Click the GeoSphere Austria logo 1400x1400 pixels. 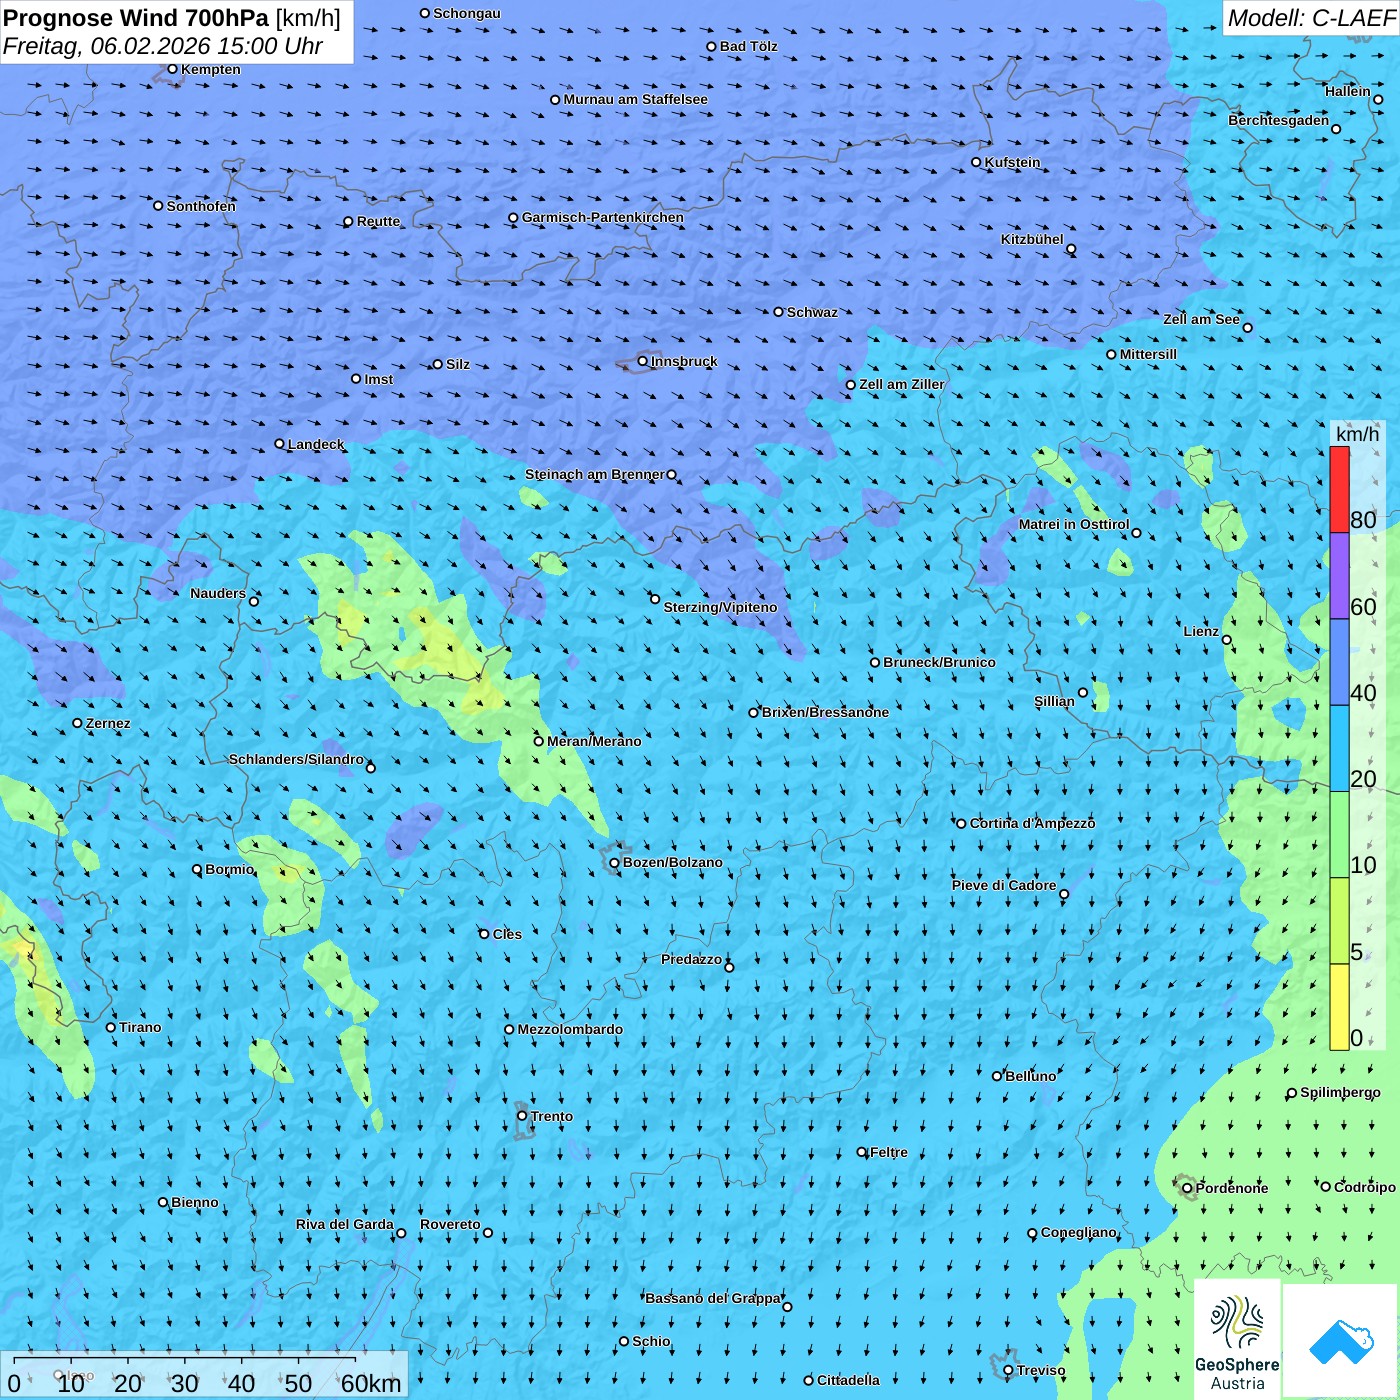click(1237, 1341)
